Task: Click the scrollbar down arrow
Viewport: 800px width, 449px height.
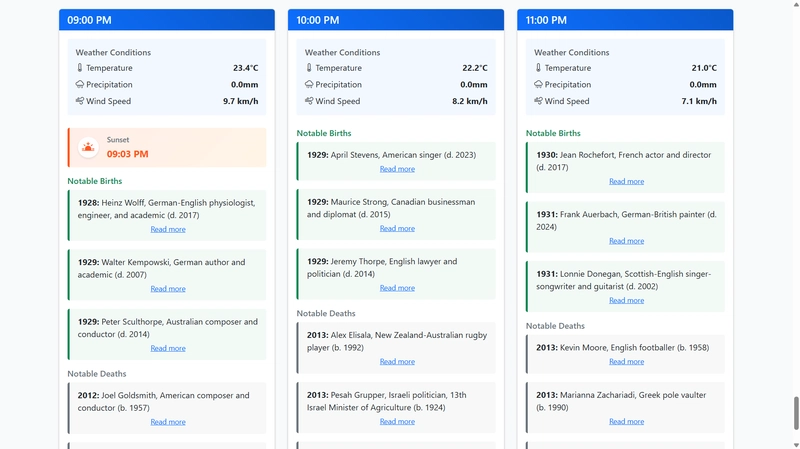Action: 796,445
